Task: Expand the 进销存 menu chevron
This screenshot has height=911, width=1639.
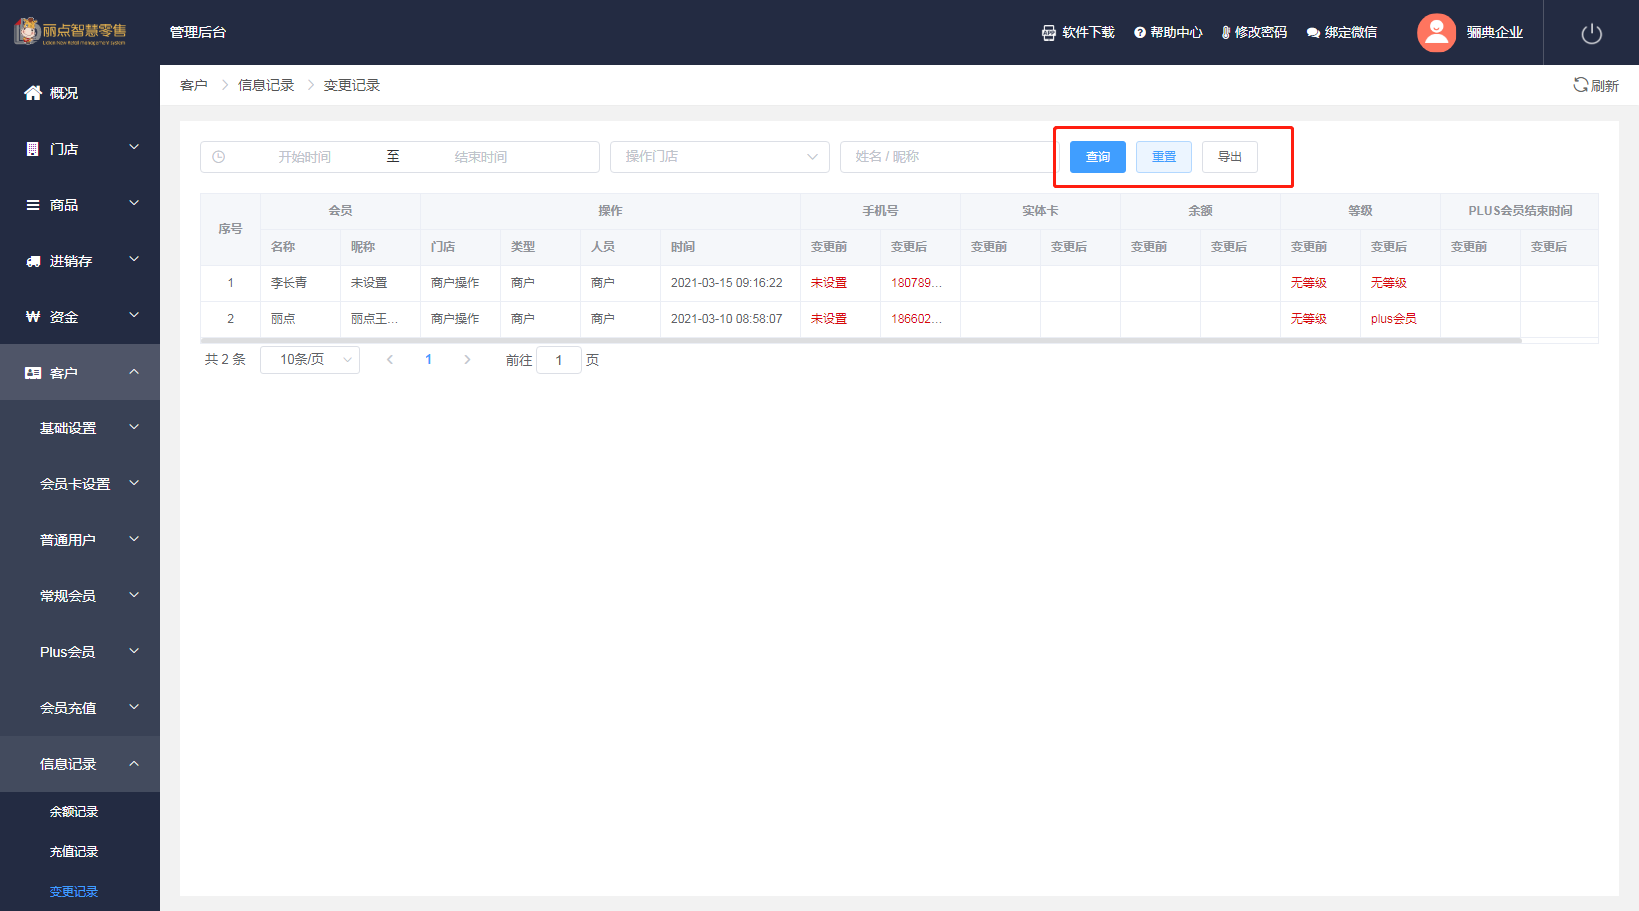Action: (134, 260)
